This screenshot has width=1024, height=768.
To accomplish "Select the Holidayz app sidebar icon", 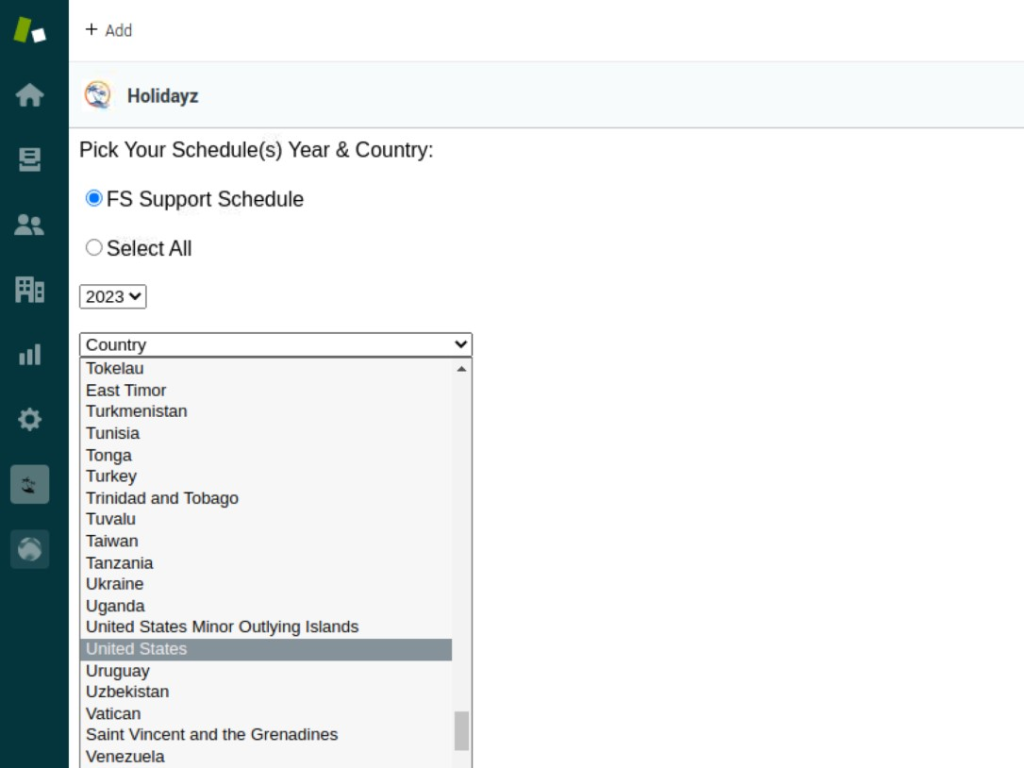I will pos(30,485).
